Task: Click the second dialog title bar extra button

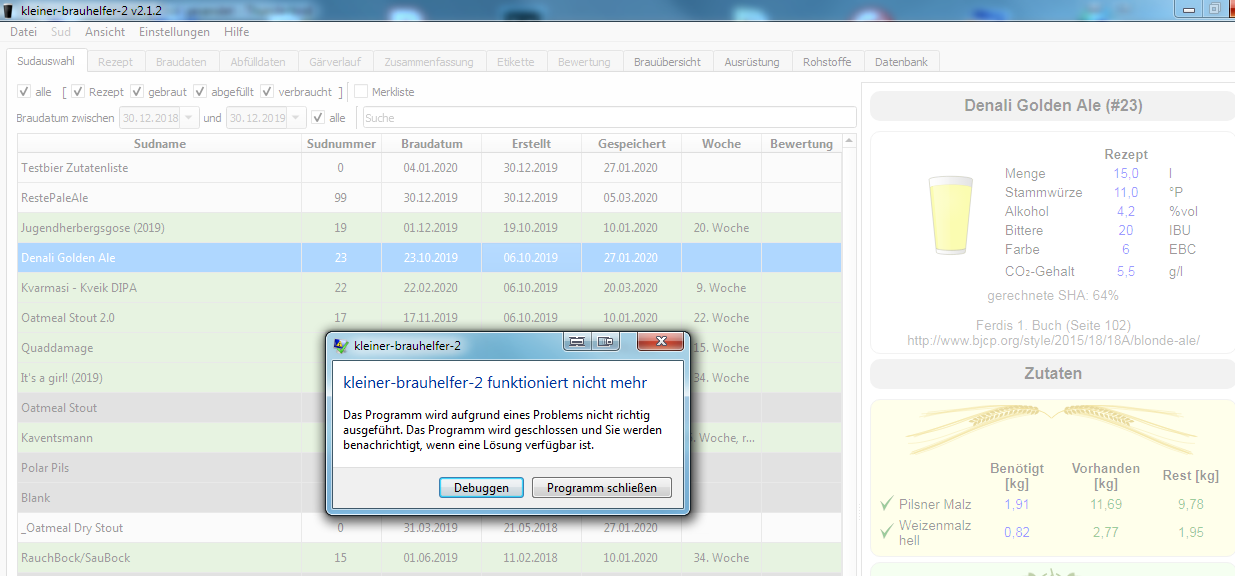Action: click(x=604, y=342)
